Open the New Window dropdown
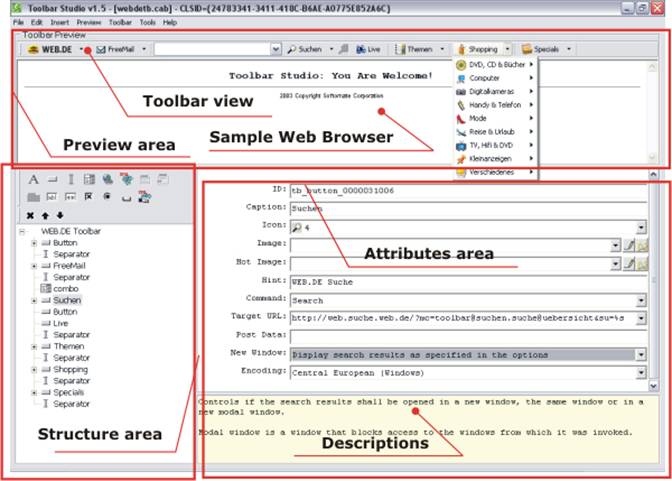This screenshot has width=672, height=481. 641,355
